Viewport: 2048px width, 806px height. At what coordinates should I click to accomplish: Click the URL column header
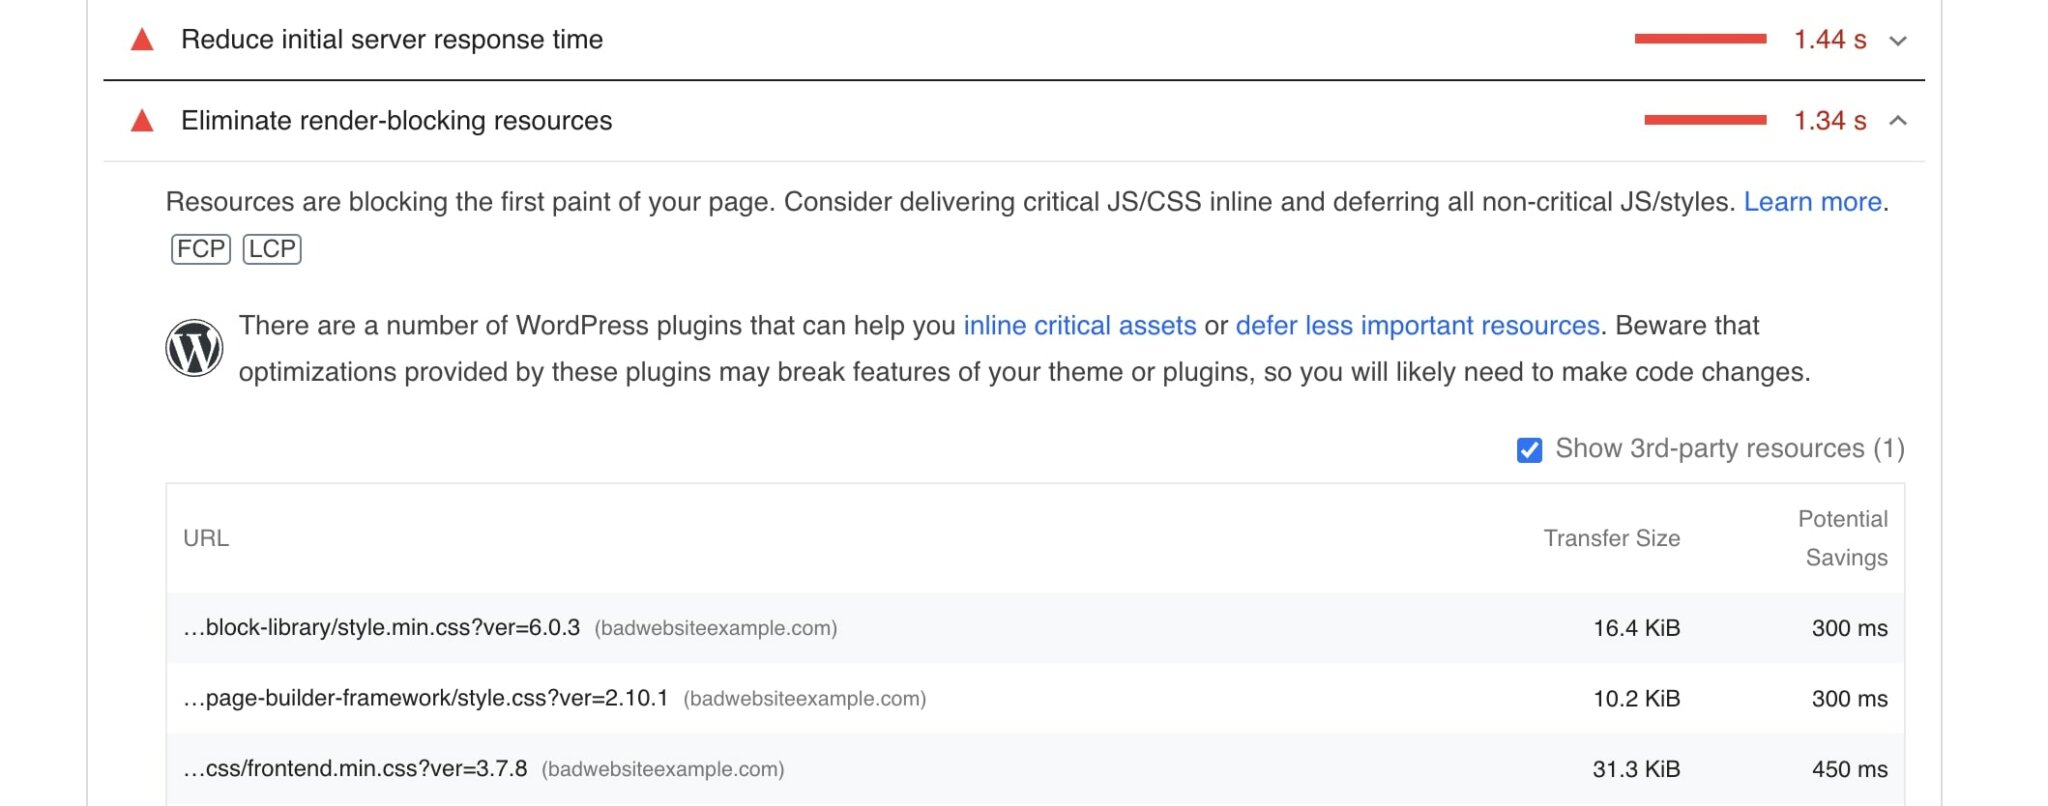pyautogui.click(x=205, y=538)
